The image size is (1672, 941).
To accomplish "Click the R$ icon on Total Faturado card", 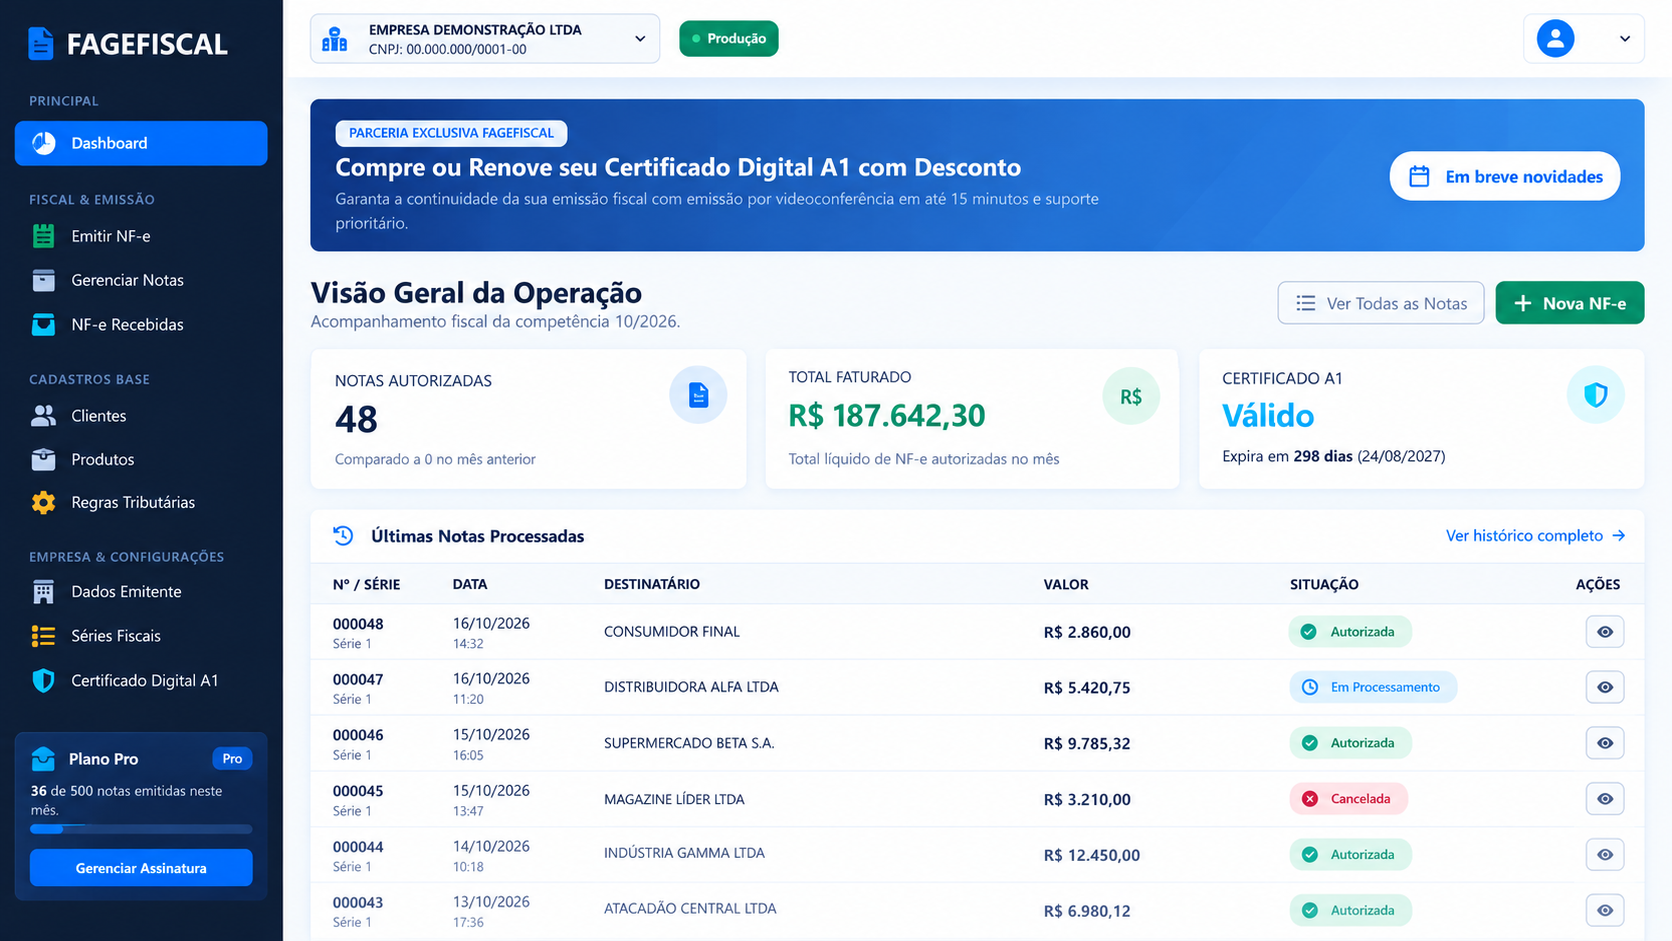I will (1131, 396).
